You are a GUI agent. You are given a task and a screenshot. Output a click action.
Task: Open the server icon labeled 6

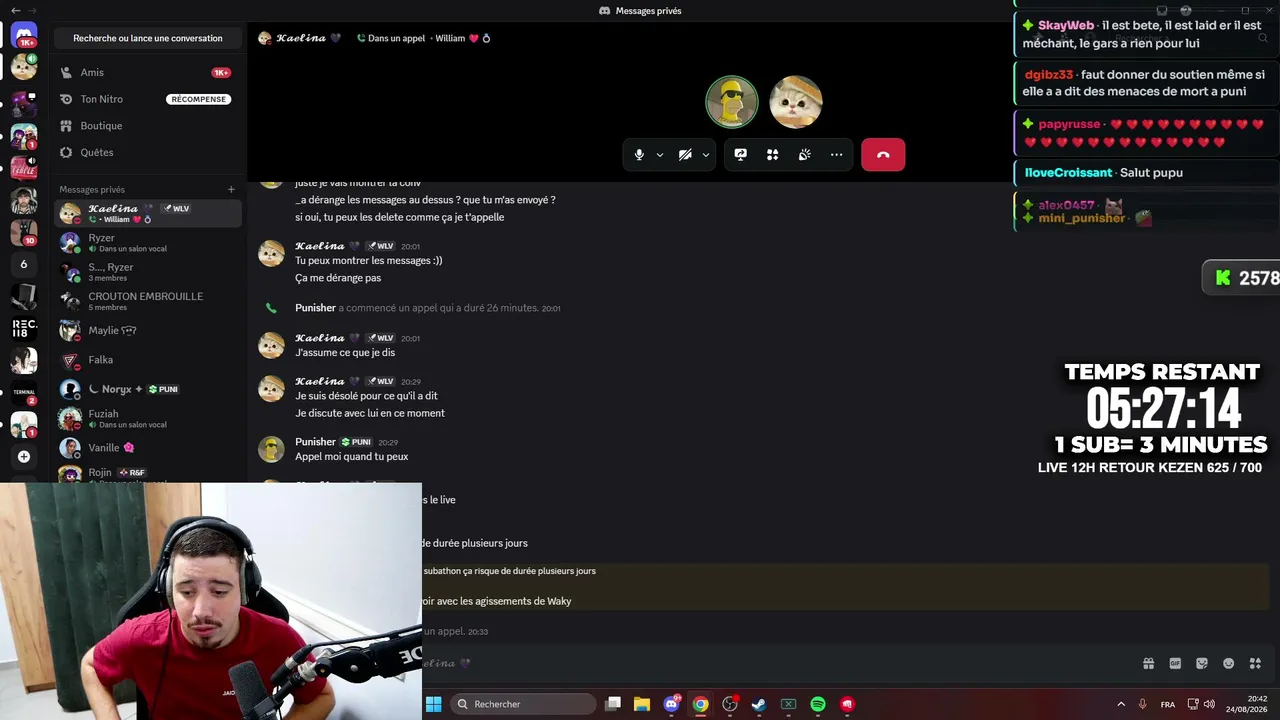coord(24,264)
